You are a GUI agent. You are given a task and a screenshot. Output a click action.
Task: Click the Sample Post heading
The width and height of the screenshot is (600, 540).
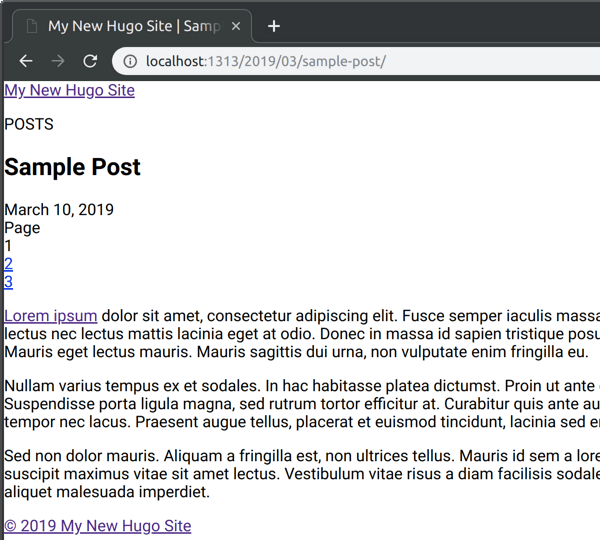(72, 167)
